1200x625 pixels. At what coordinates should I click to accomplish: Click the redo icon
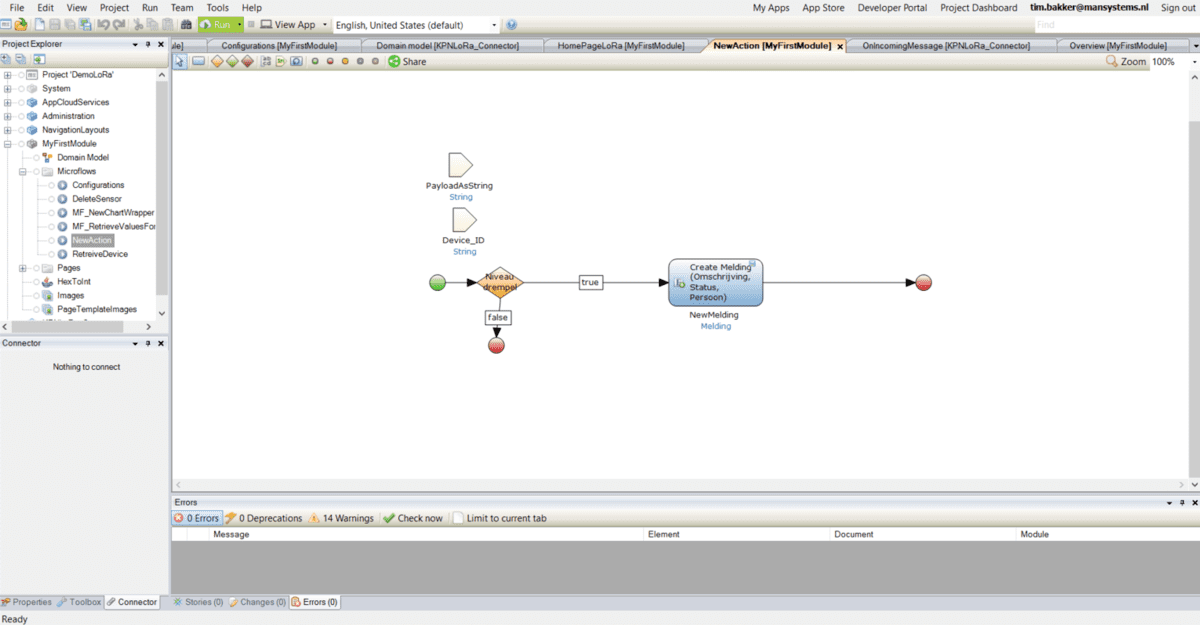119,24
